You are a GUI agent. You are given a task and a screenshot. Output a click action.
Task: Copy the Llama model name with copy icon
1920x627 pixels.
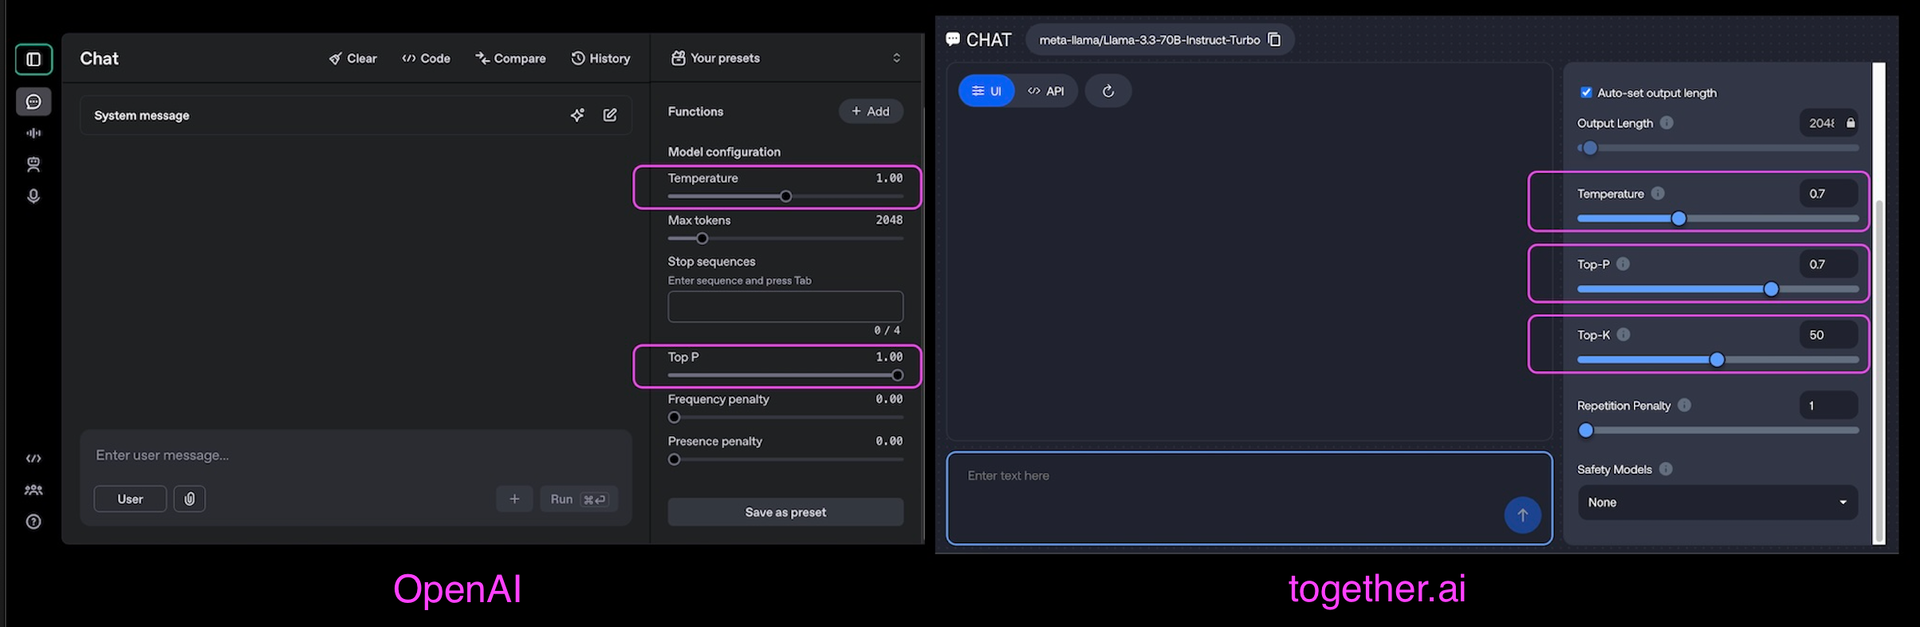[1274, 40]
